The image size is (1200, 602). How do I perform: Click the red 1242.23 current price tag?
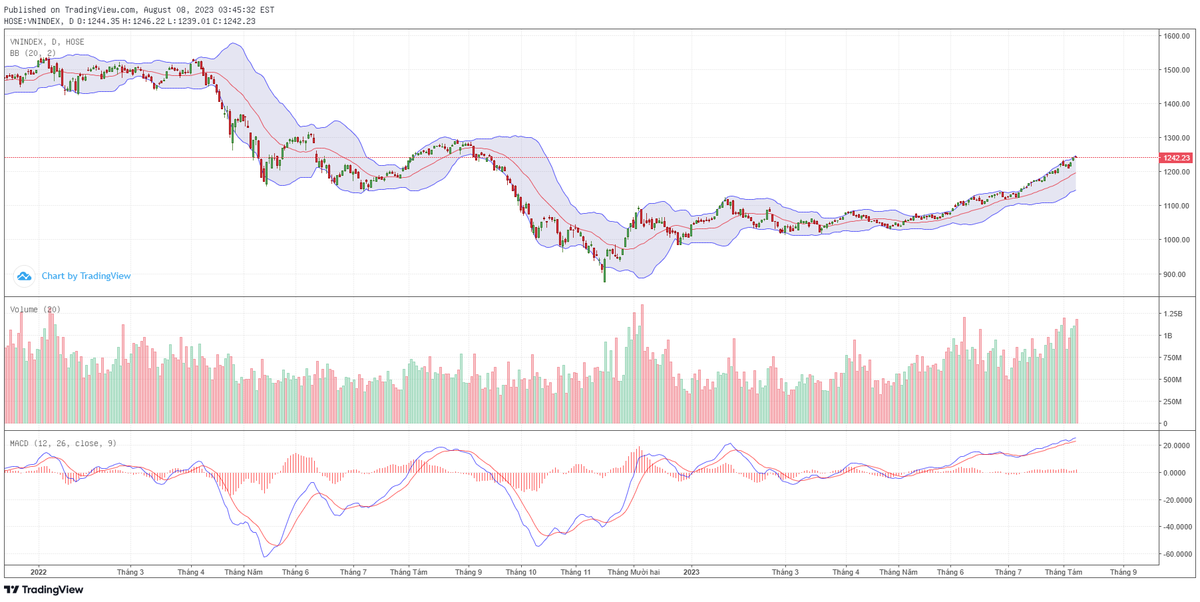coord(1174,158)
